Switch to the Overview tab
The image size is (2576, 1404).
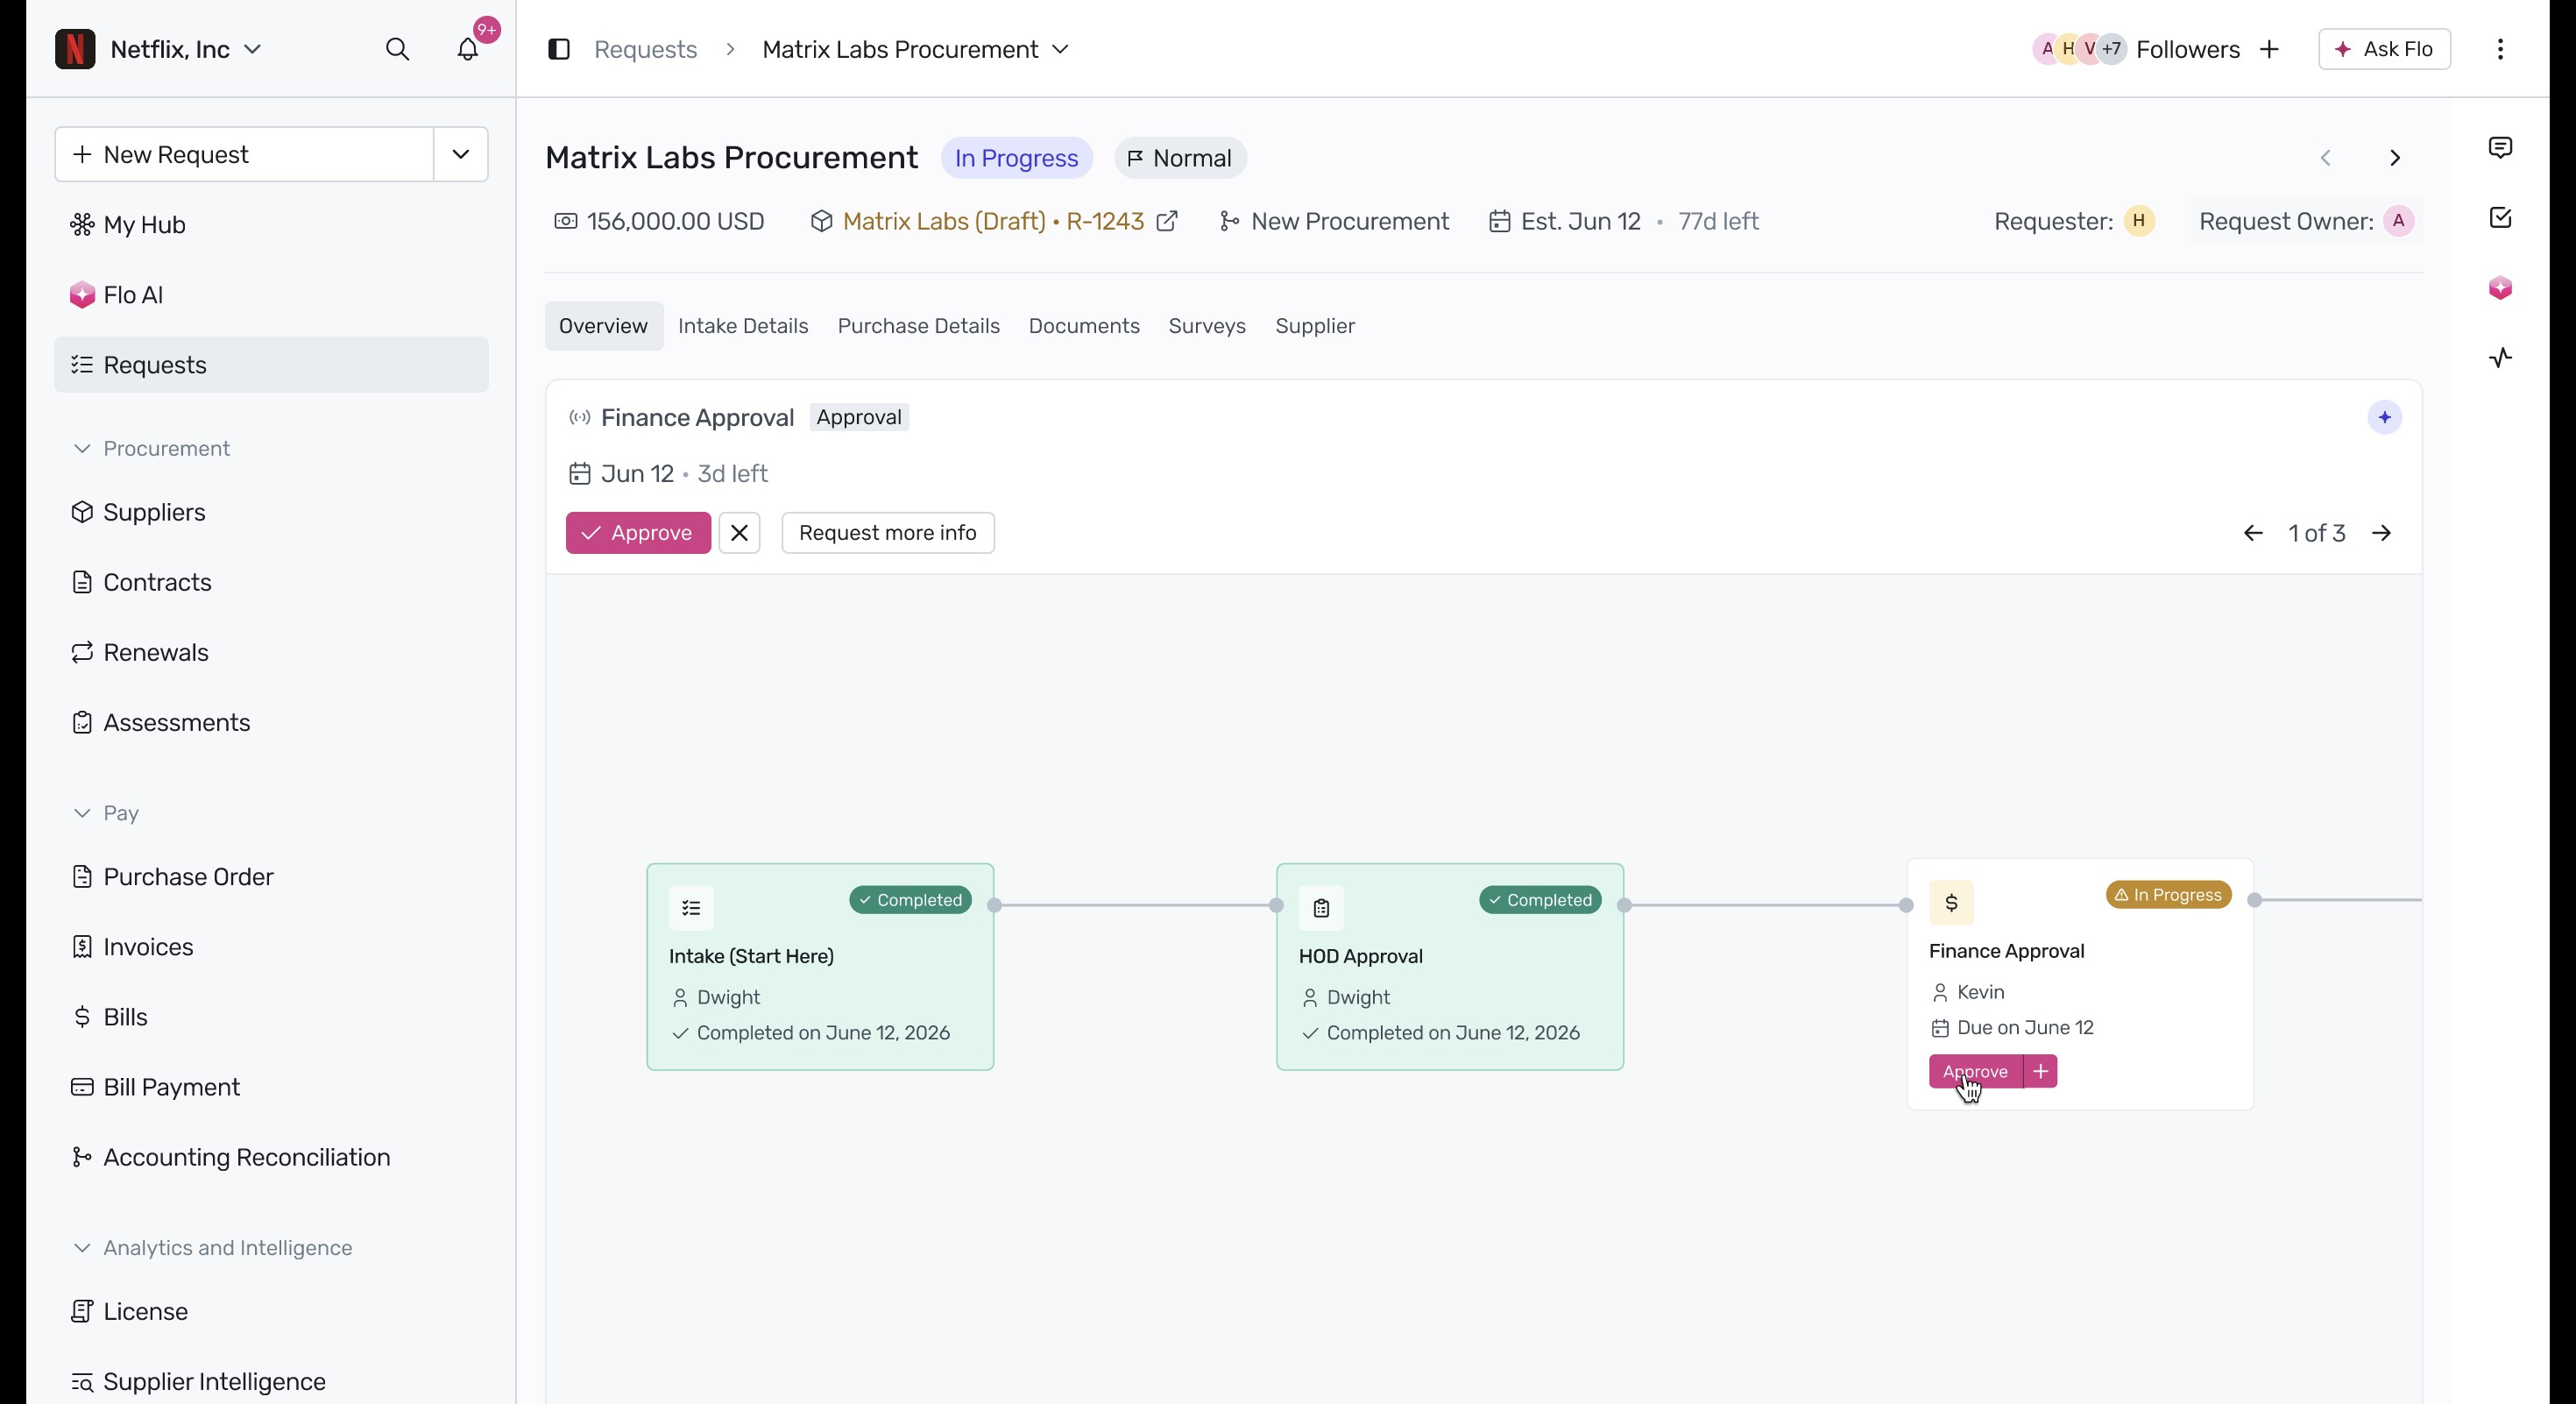(603, 326)
